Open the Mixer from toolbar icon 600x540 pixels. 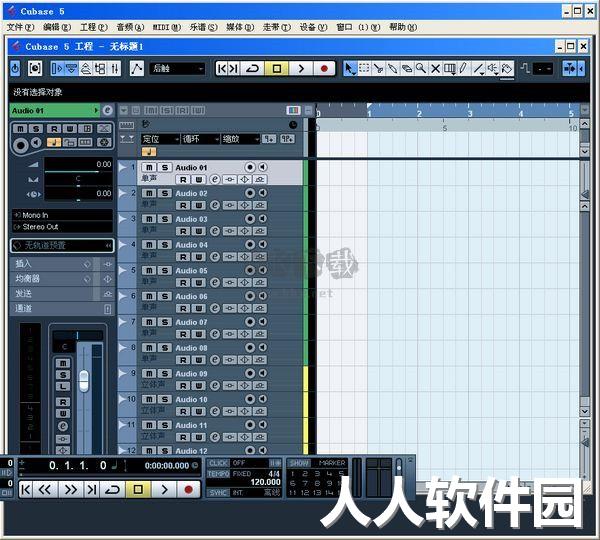(x=115, y=69)
